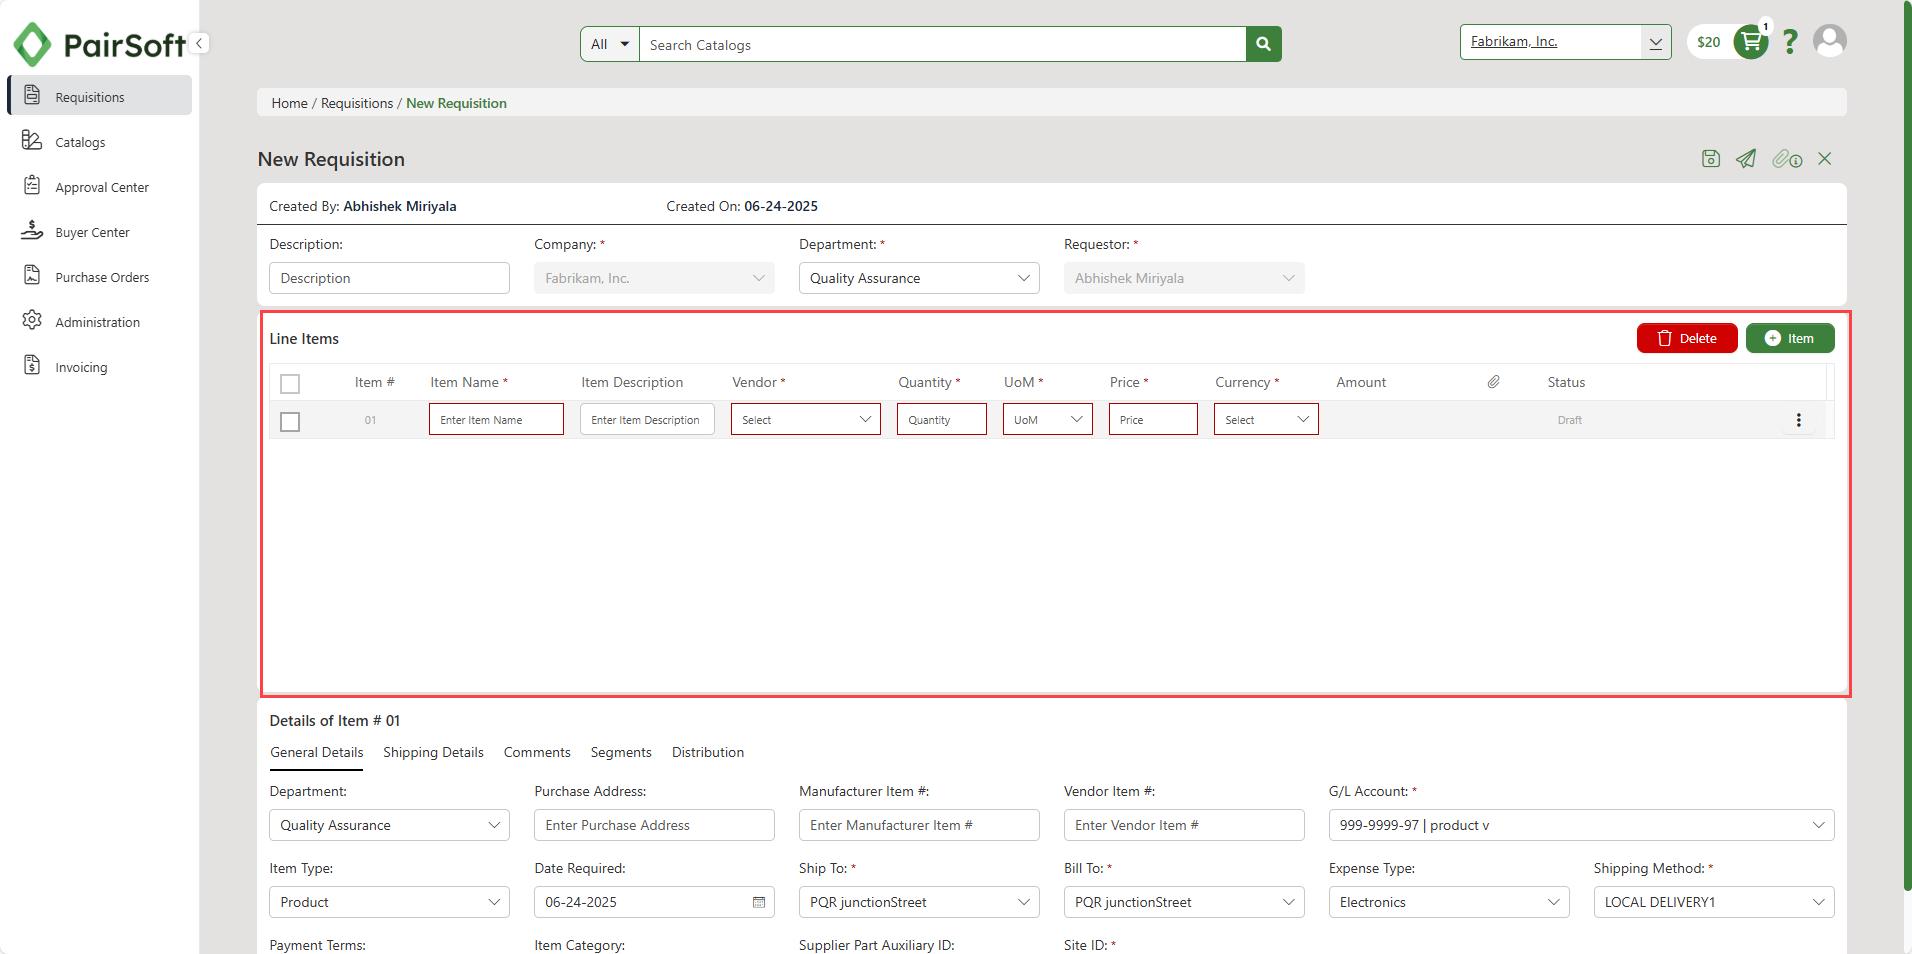Screen dimensions: 1912x954
Task: Go to Home breadcrumb link
Action: point(290,103)
